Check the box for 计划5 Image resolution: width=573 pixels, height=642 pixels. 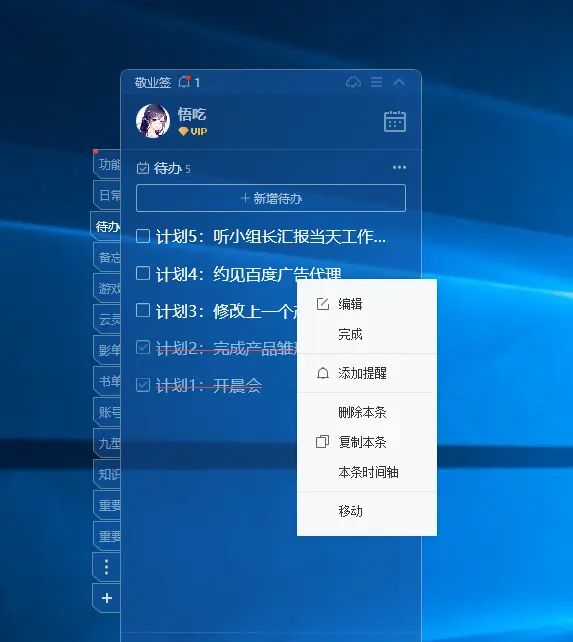143,236
